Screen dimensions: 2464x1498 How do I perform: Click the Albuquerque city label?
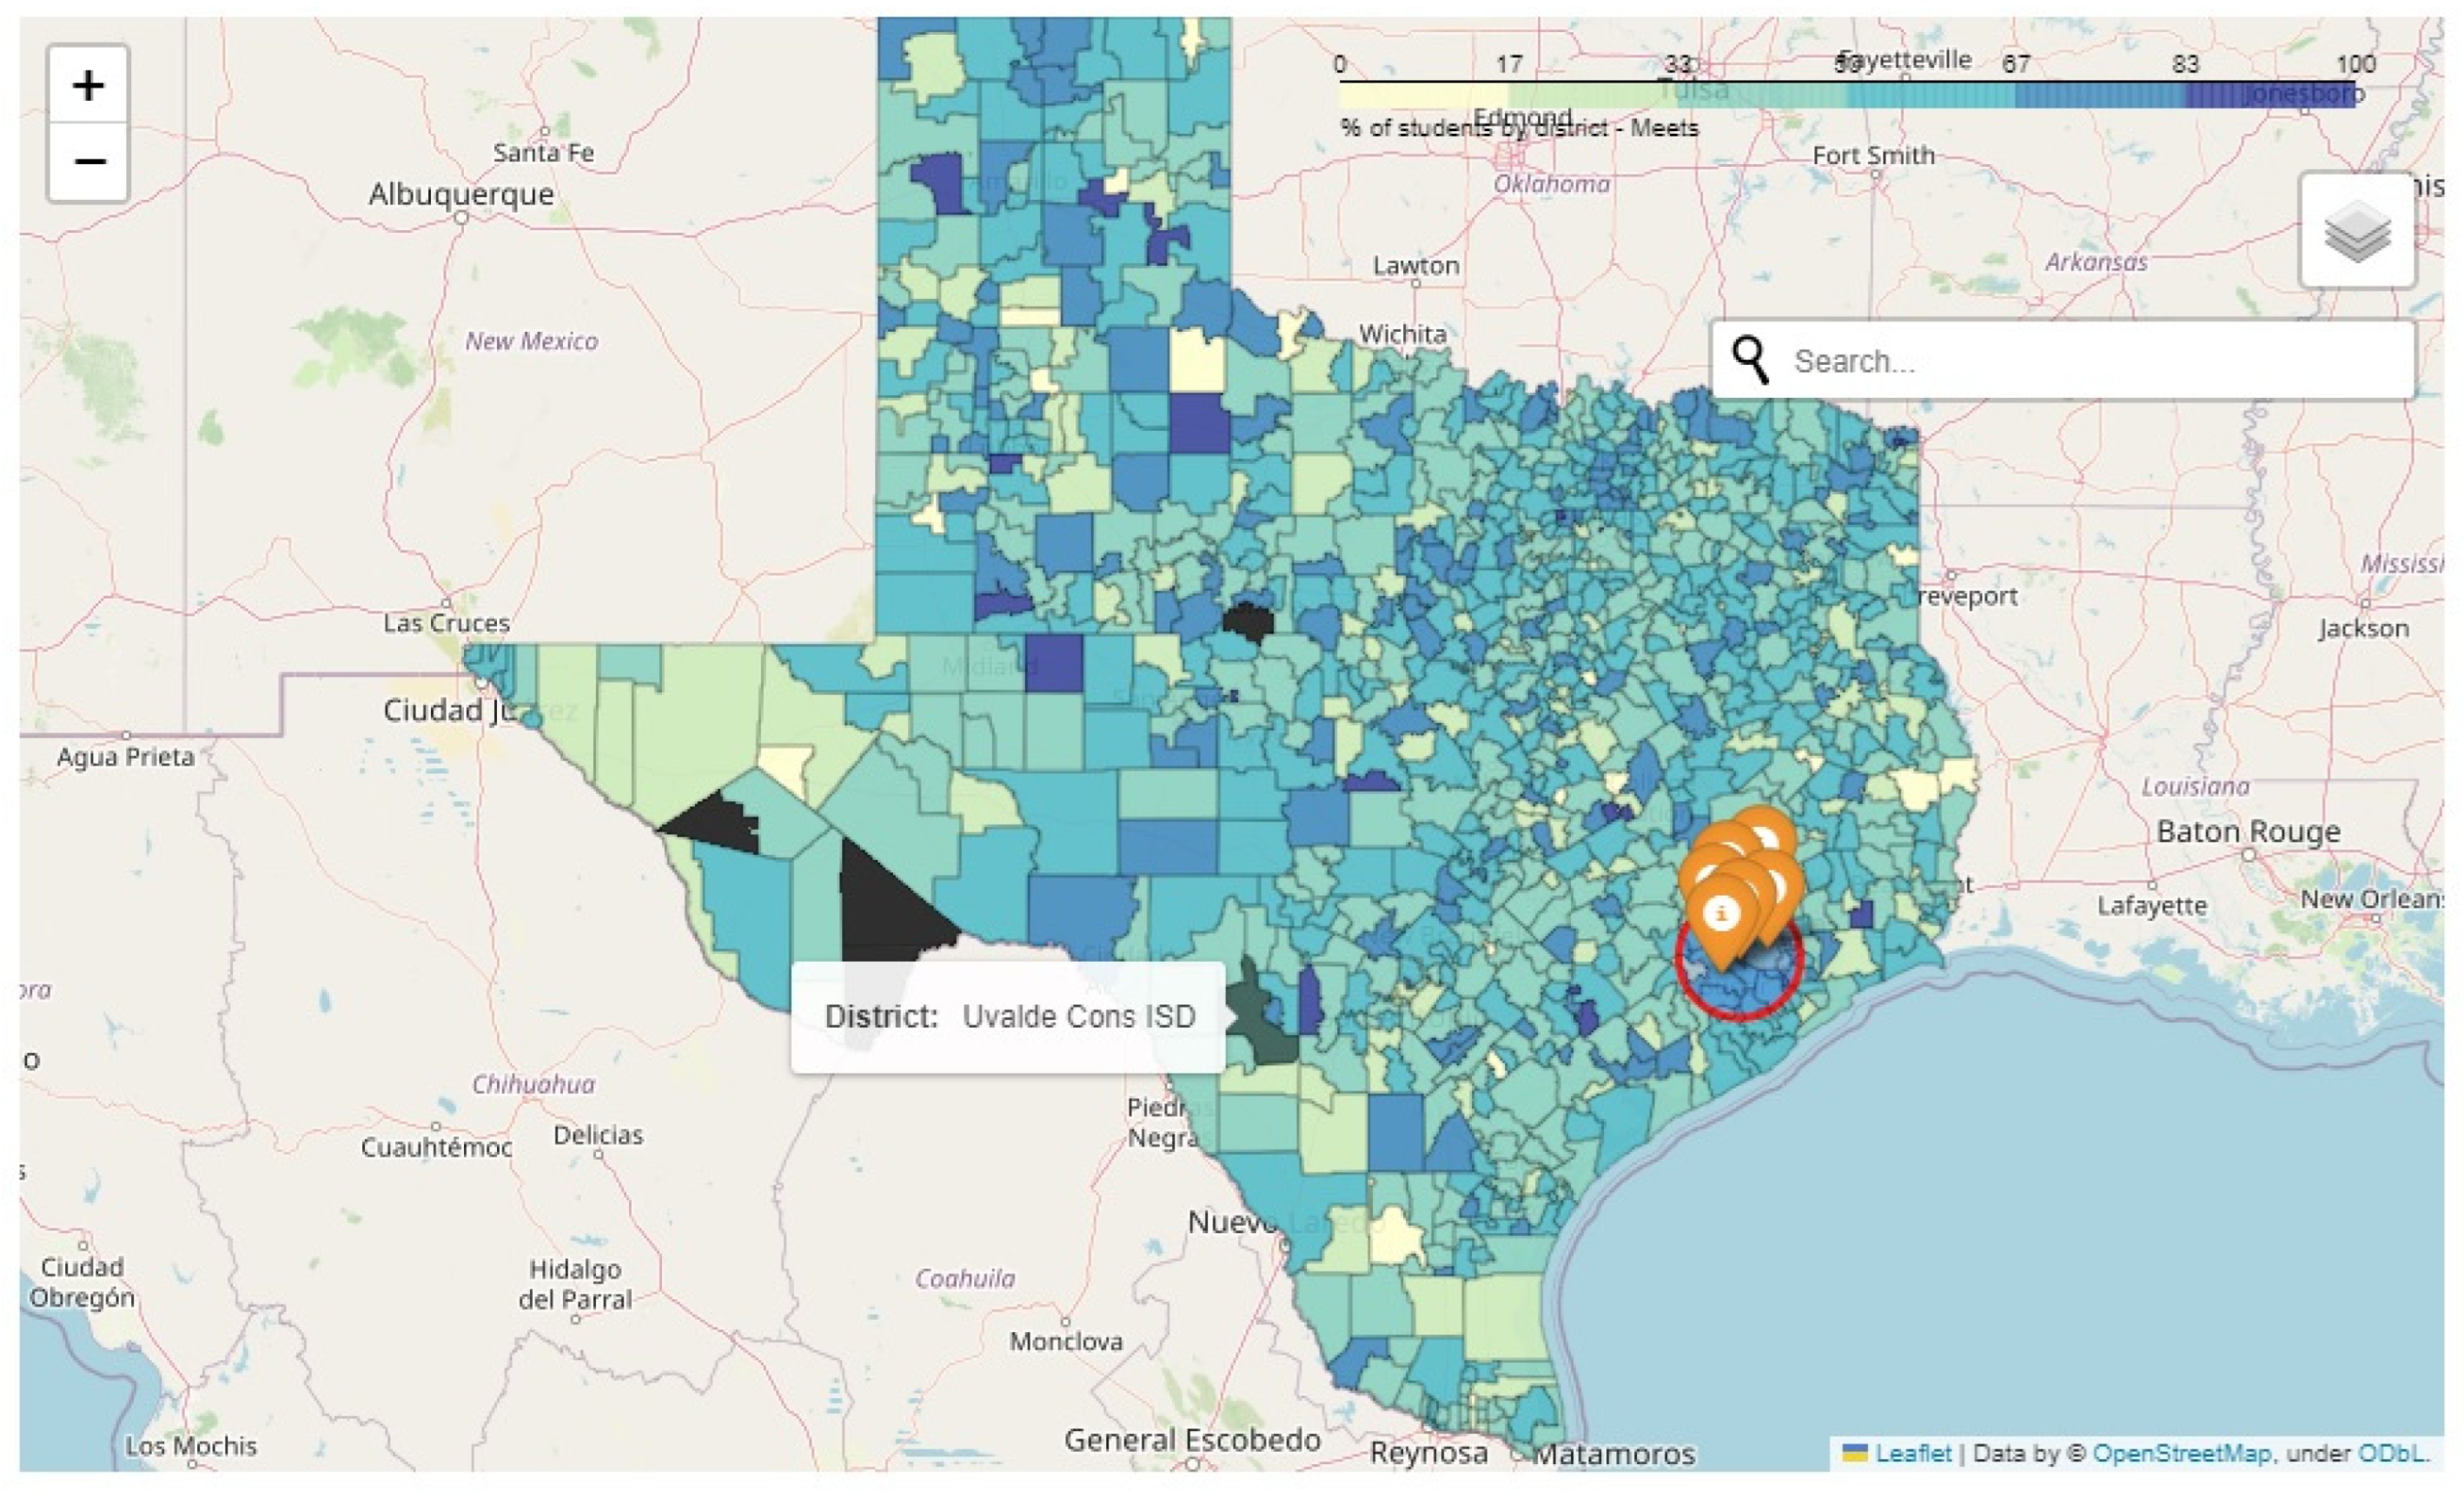point(461,194)
